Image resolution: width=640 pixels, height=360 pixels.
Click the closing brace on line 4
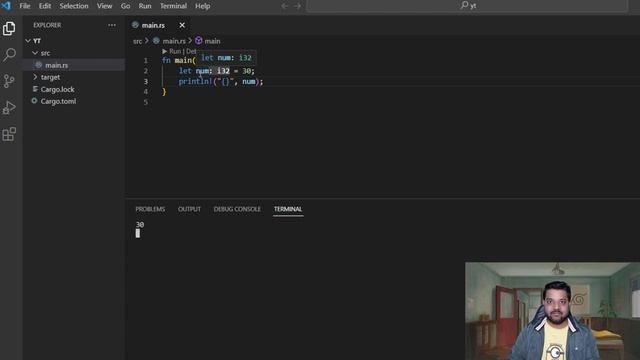click(x=164, y=92)
